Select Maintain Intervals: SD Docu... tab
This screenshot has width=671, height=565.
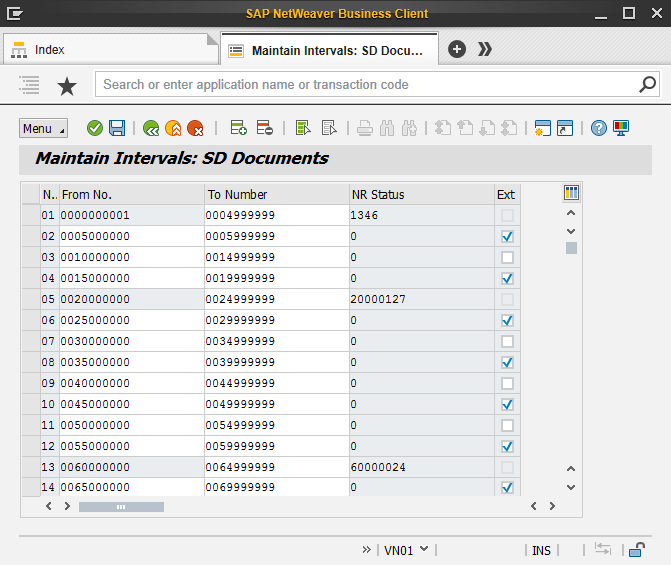pos(330,50)
